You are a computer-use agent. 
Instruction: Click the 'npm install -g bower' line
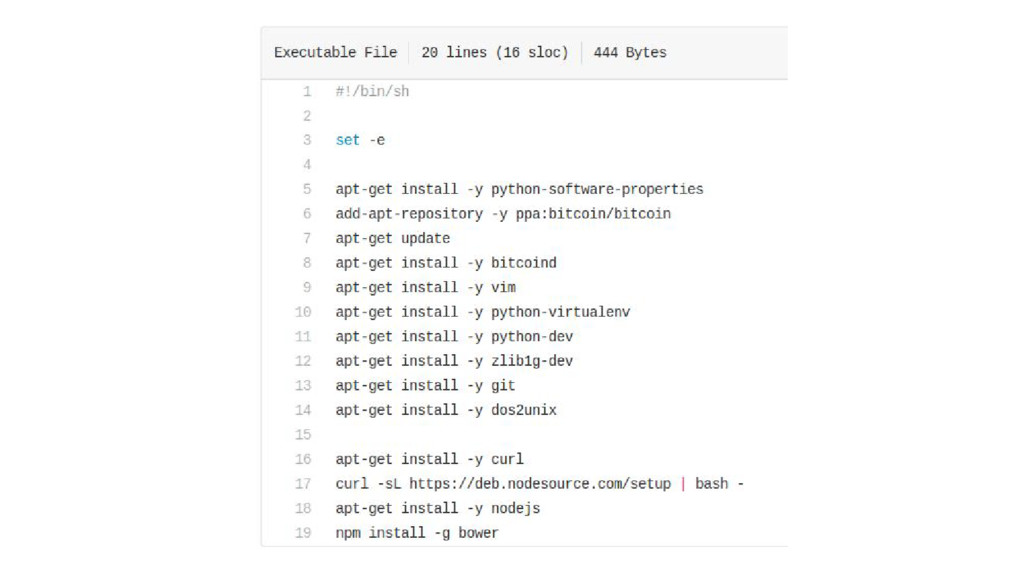[x=417, y=533]
